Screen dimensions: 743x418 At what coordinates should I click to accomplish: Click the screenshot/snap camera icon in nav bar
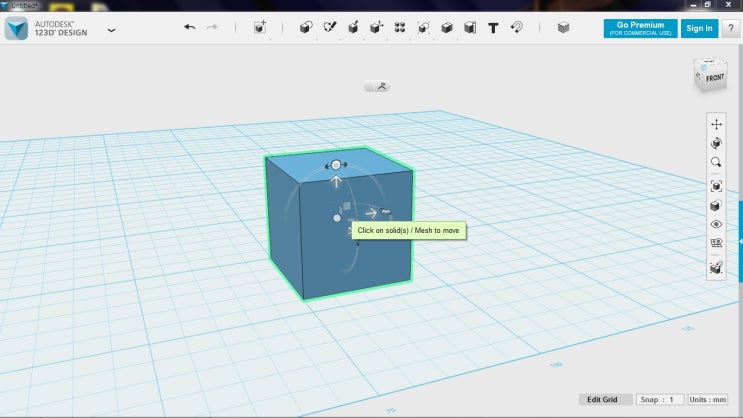[716, 267]
